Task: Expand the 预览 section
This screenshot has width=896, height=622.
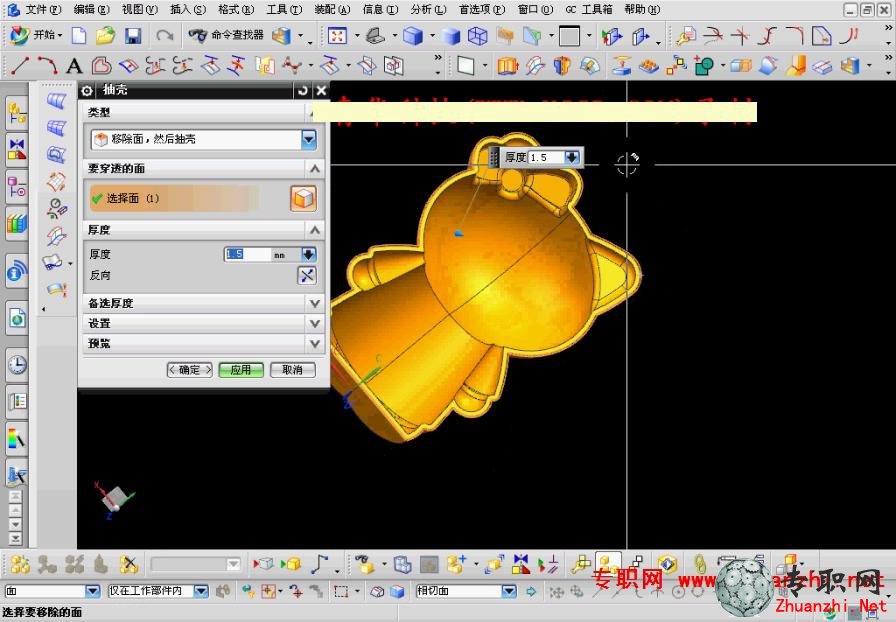Action: coord(315,344)
